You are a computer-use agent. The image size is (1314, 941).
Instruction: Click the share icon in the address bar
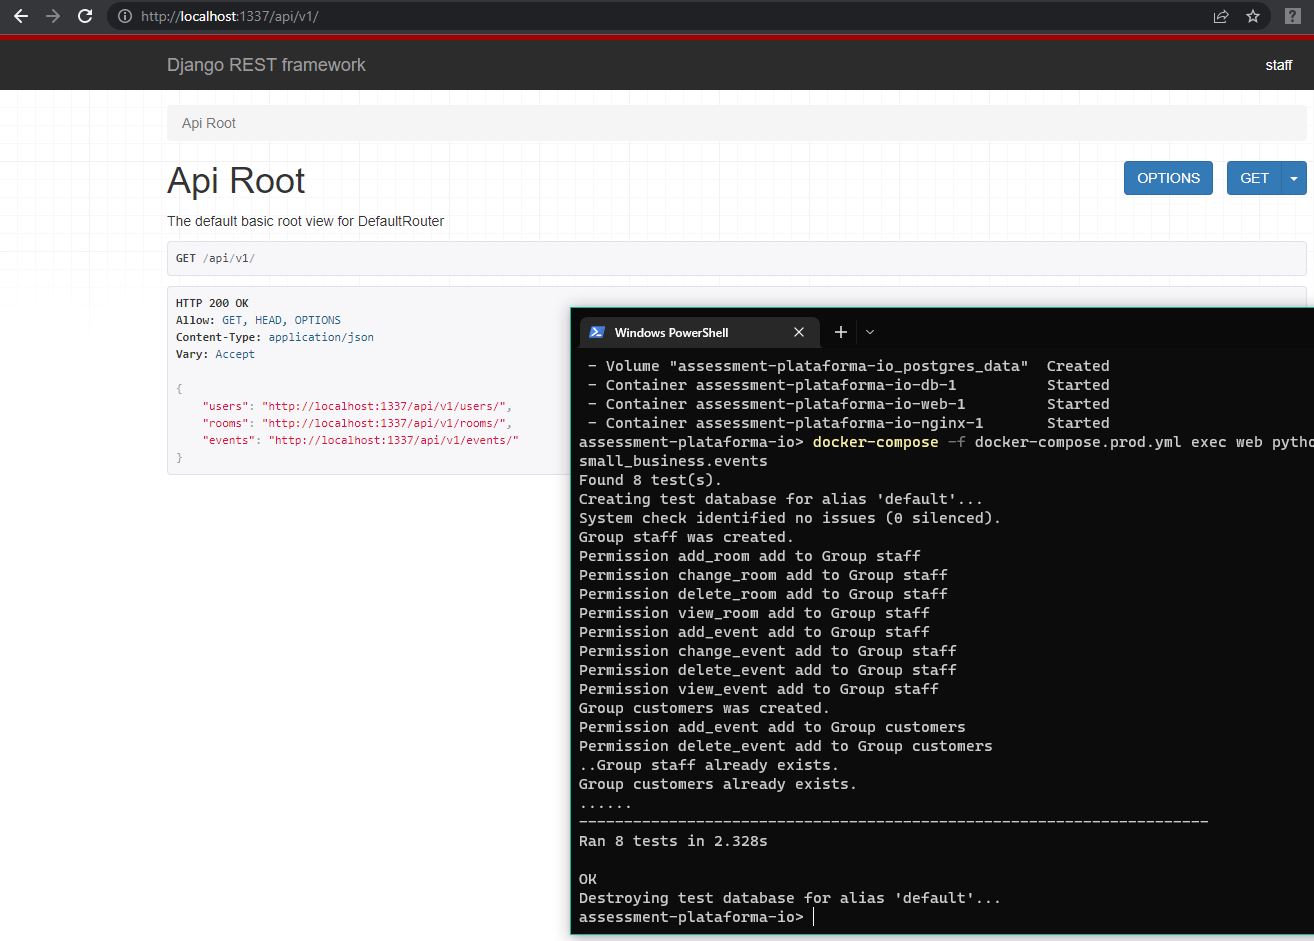coord(1220,16)
